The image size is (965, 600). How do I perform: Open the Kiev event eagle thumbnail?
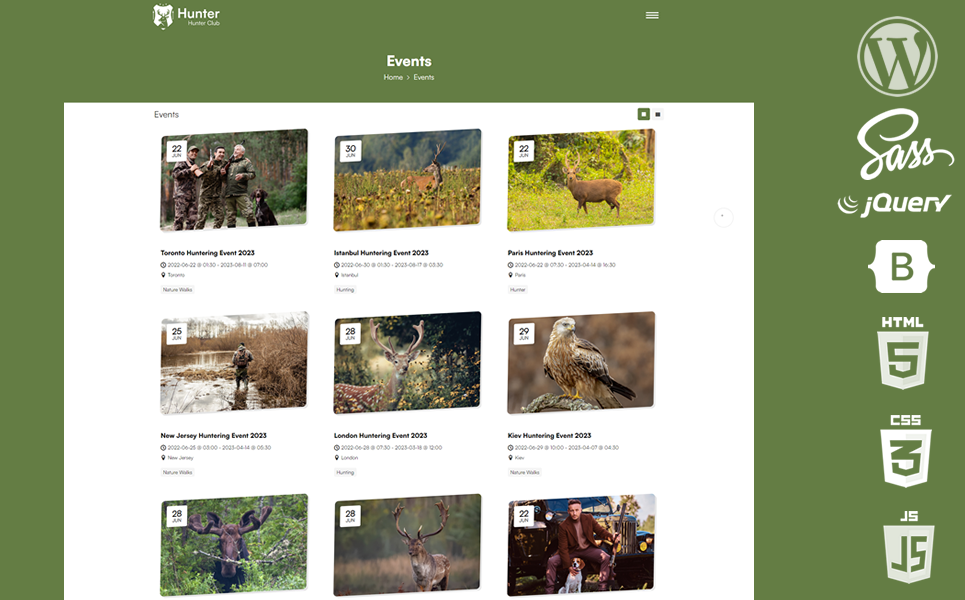pyautogui.click(x=581, y=363)
